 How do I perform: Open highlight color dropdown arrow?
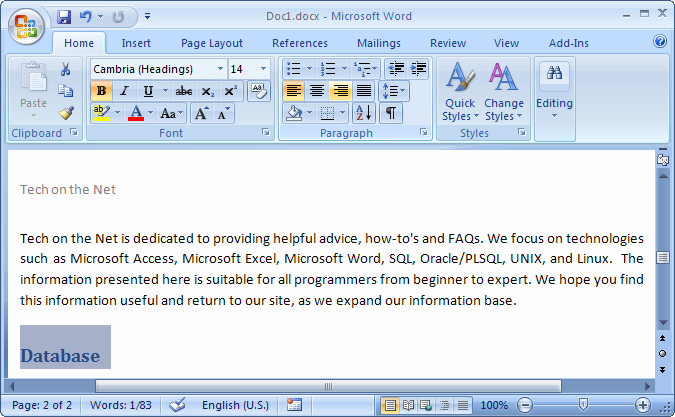click(x=118, y=113)
